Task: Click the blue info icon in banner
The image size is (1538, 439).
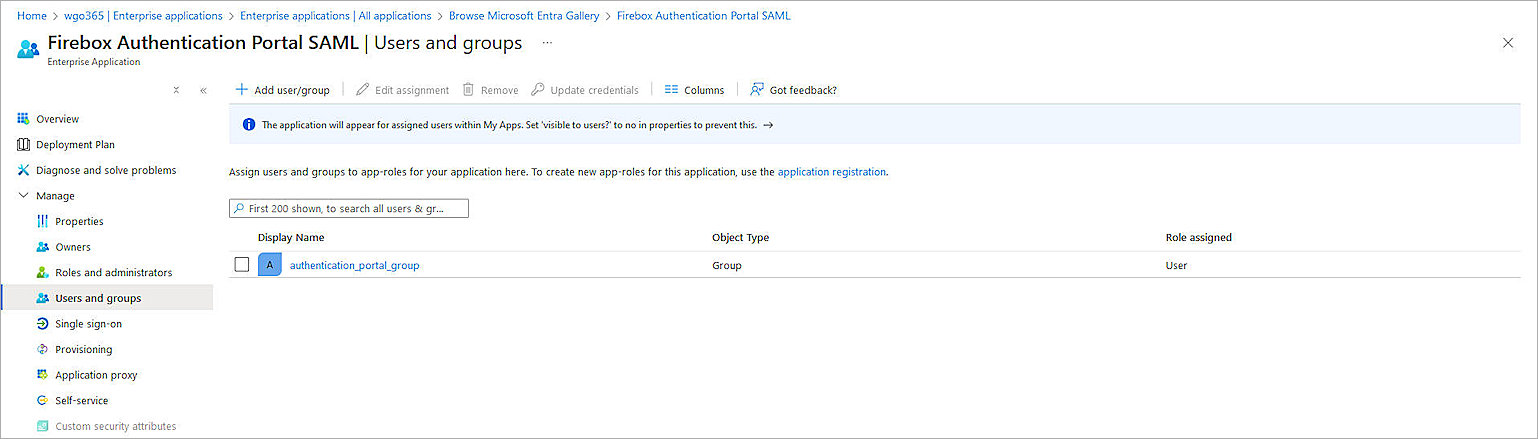Action: (x=249, y=125)
